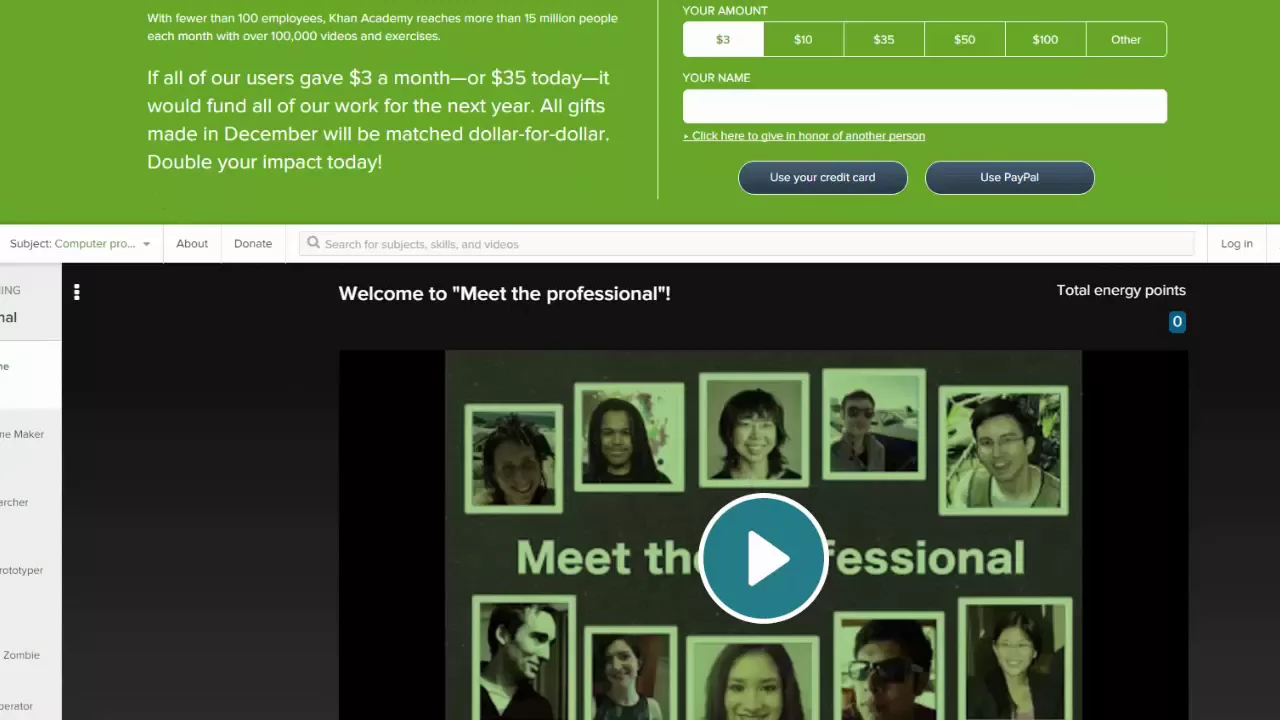The height and width of the screenshot is (720, 1280).
Task: Select the $3 donation amount
Action: [x=723, y=39]
